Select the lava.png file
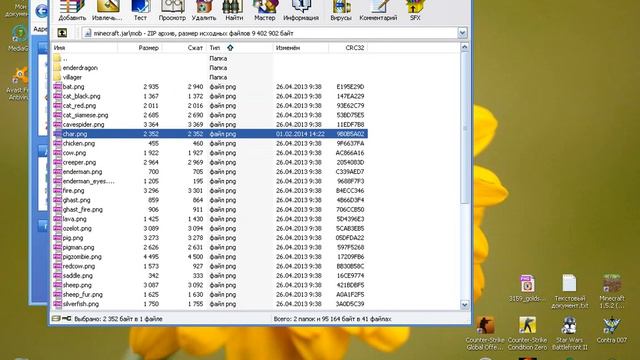This screenshot has height=360, width=640. pyautogui.click(x=210, y=219)
